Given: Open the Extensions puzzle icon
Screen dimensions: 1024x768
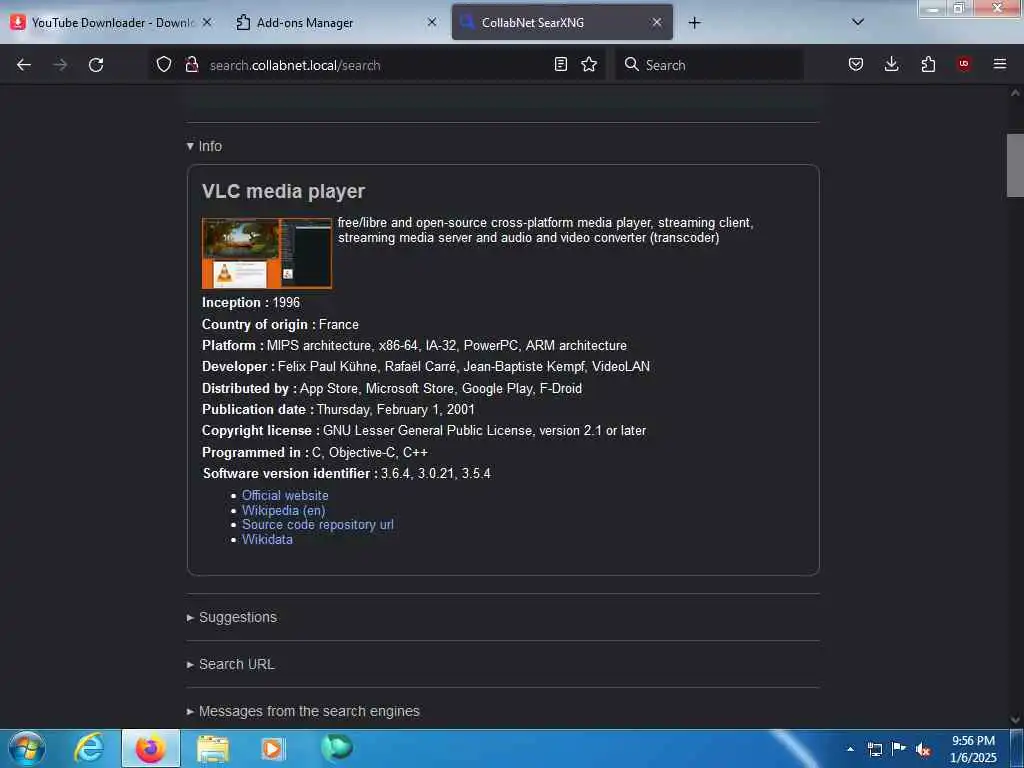Looking at the screenshot, I should click(928, 64).
